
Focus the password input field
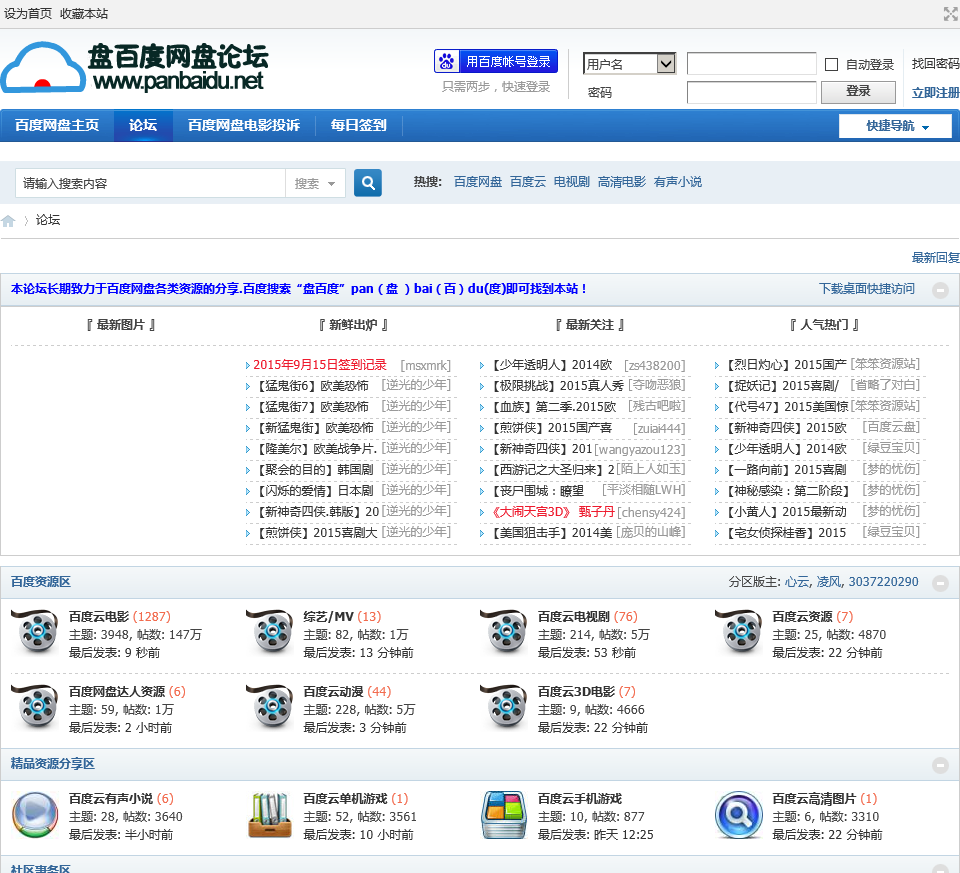(751, 92)
